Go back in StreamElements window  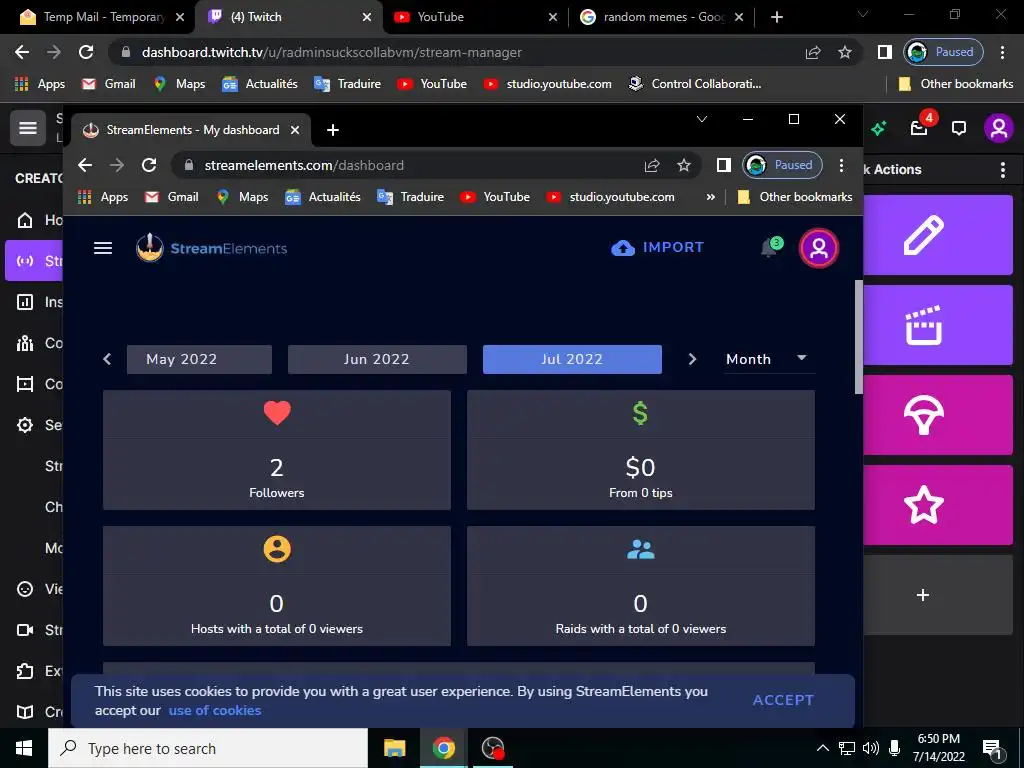tap(85, 165)
